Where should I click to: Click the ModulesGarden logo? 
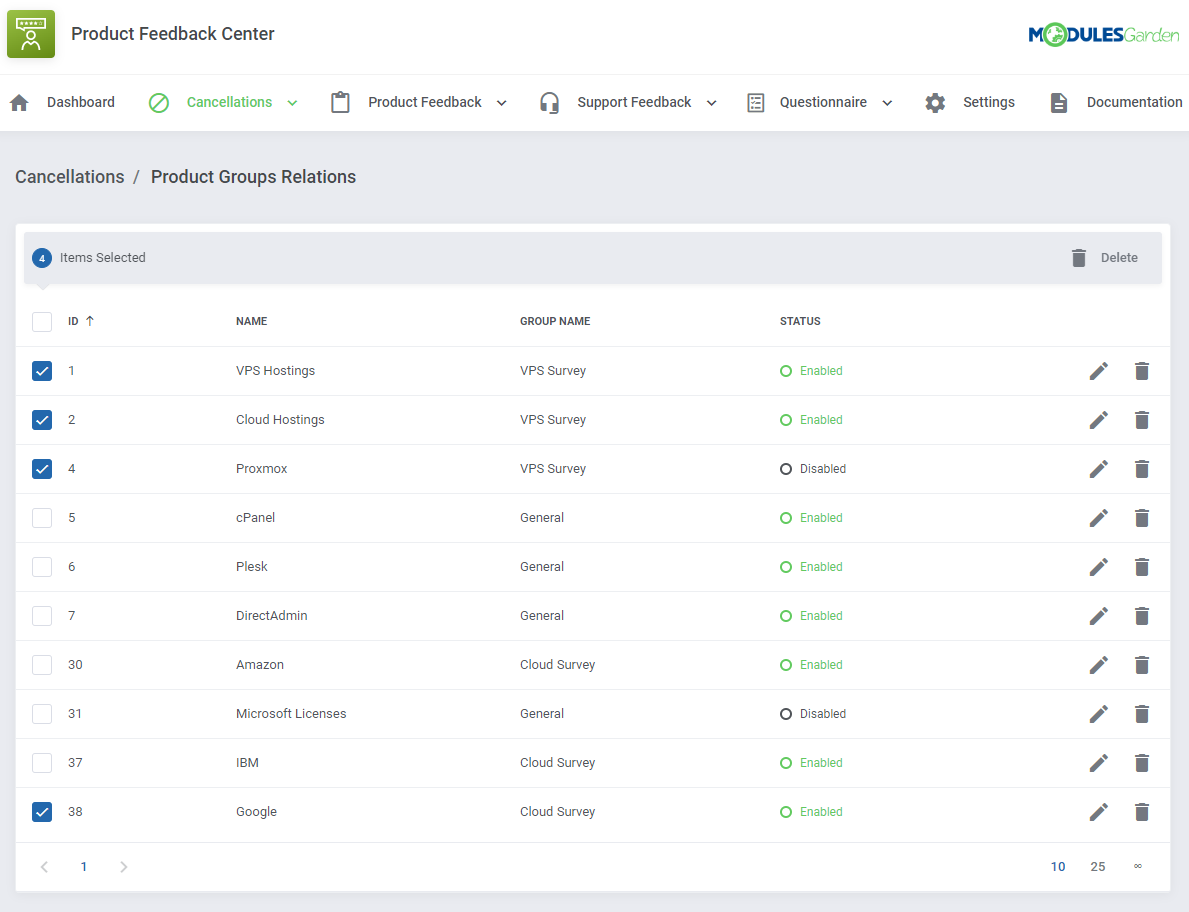(1103, 34)
